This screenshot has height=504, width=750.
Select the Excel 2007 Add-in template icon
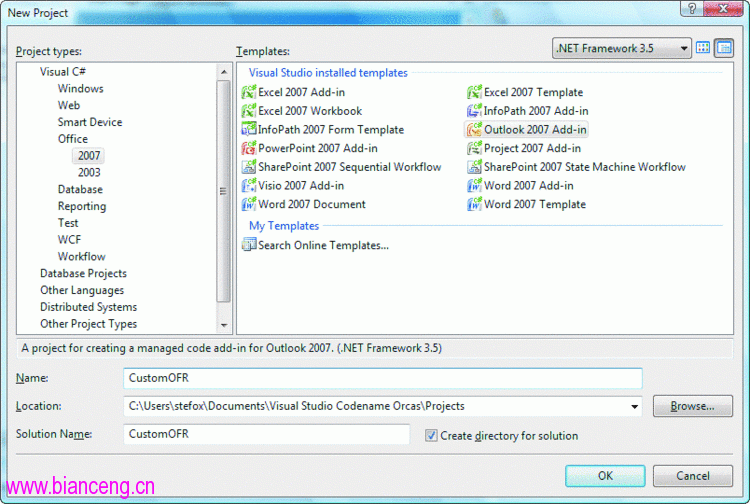(249, 92)
